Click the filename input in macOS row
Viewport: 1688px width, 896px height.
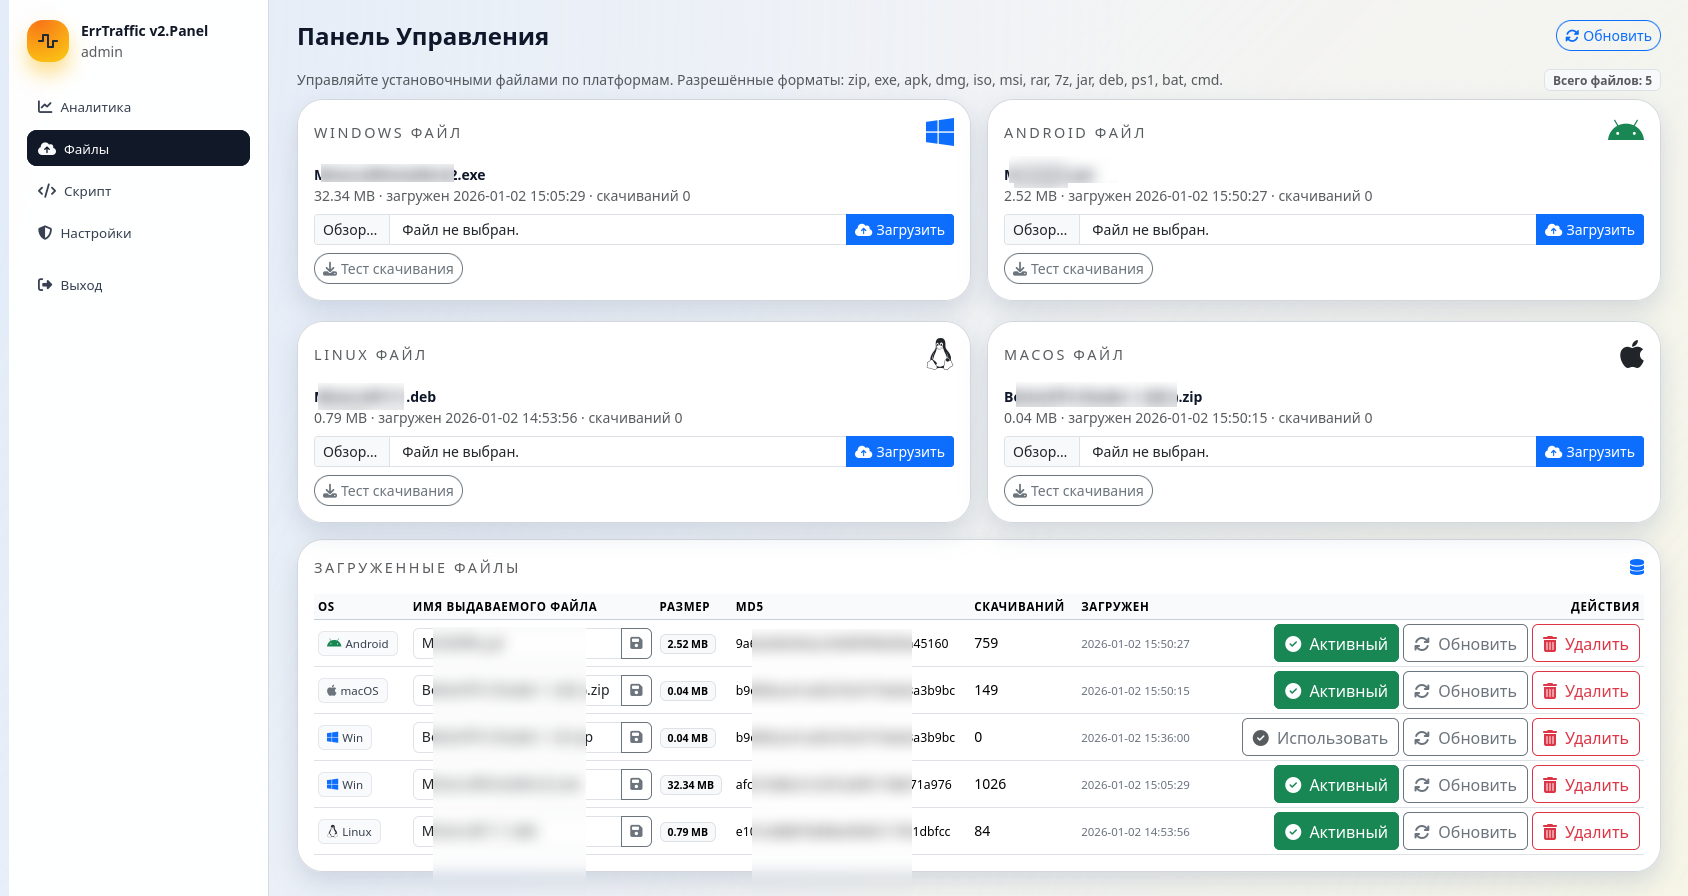517,691
